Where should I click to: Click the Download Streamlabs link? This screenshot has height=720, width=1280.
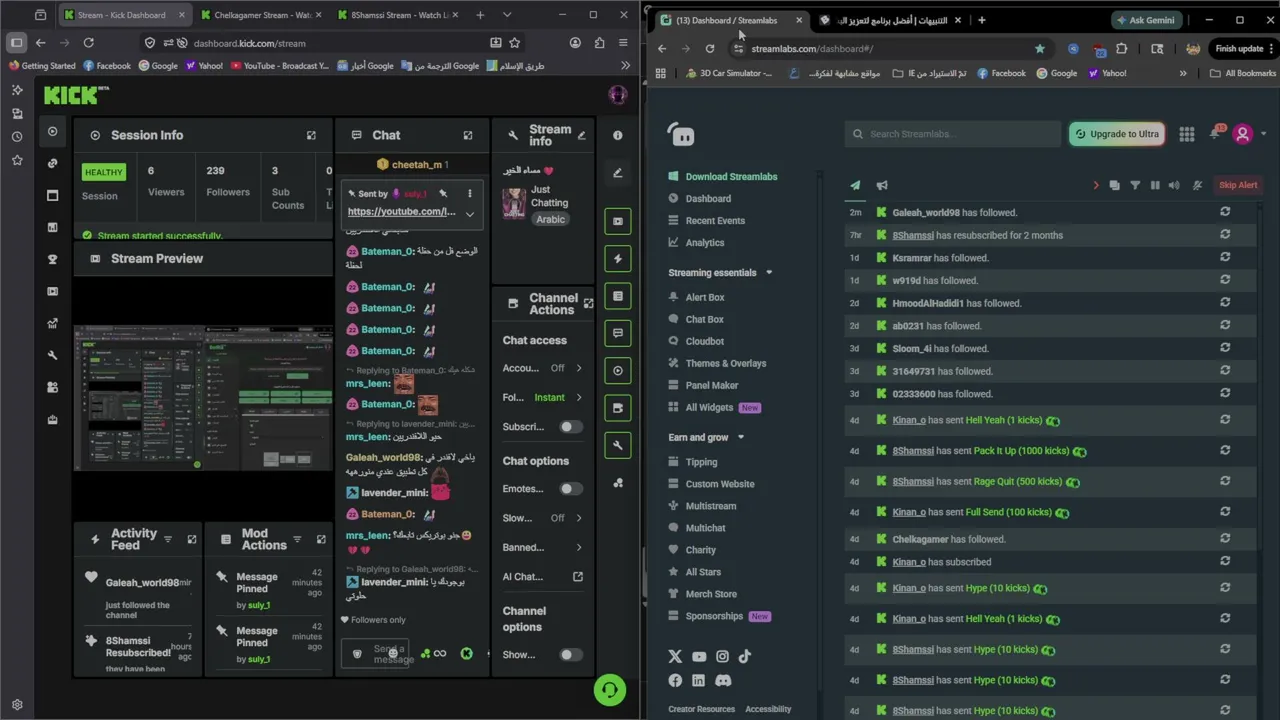tap(731, 177)
